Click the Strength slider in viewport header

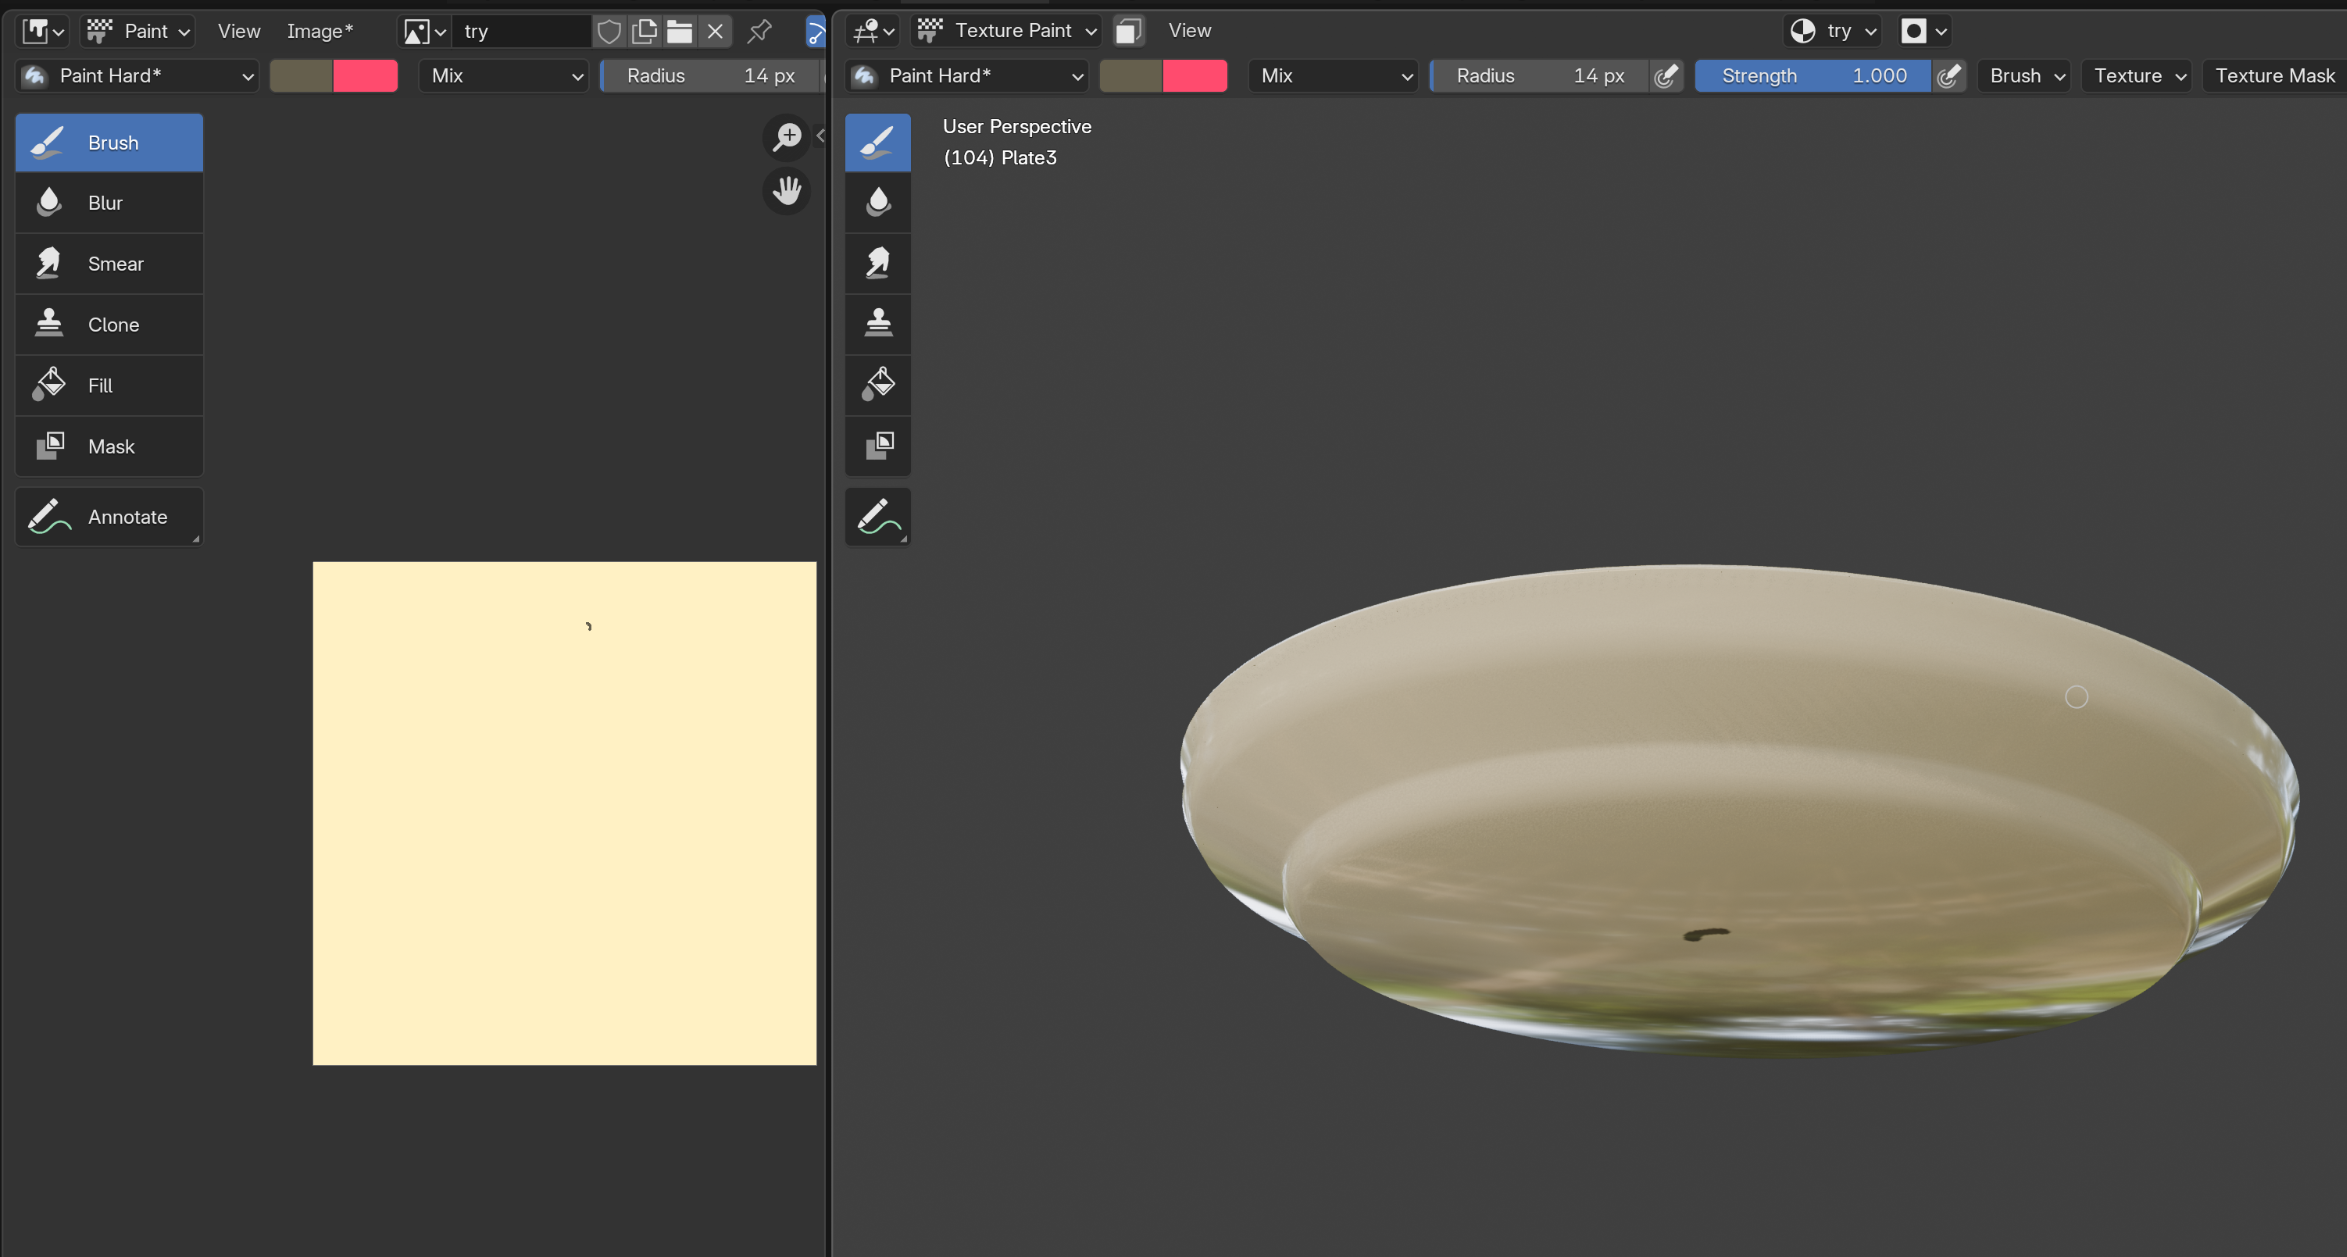(x=1812, y=76)
